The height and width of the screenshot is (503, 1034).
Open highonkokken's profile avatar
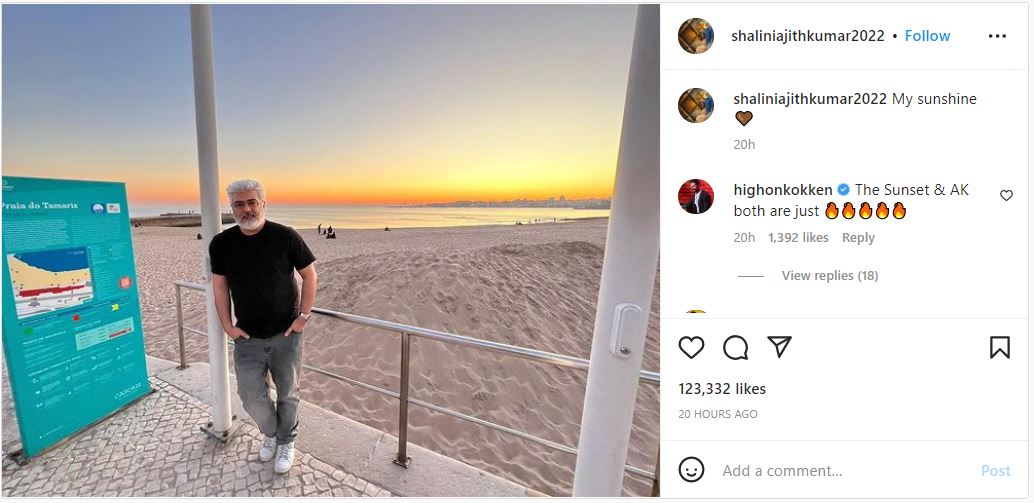696,196
